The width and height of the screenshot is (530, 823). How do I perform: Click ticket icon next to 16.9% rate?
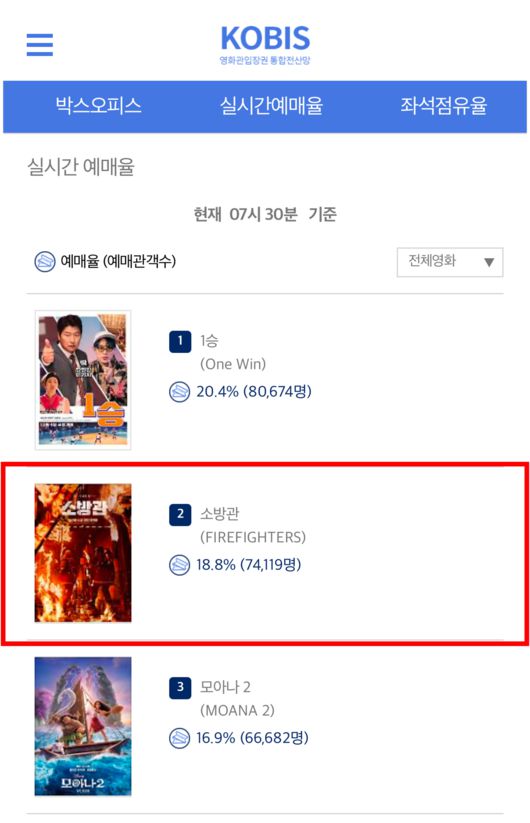click(179, 738)
